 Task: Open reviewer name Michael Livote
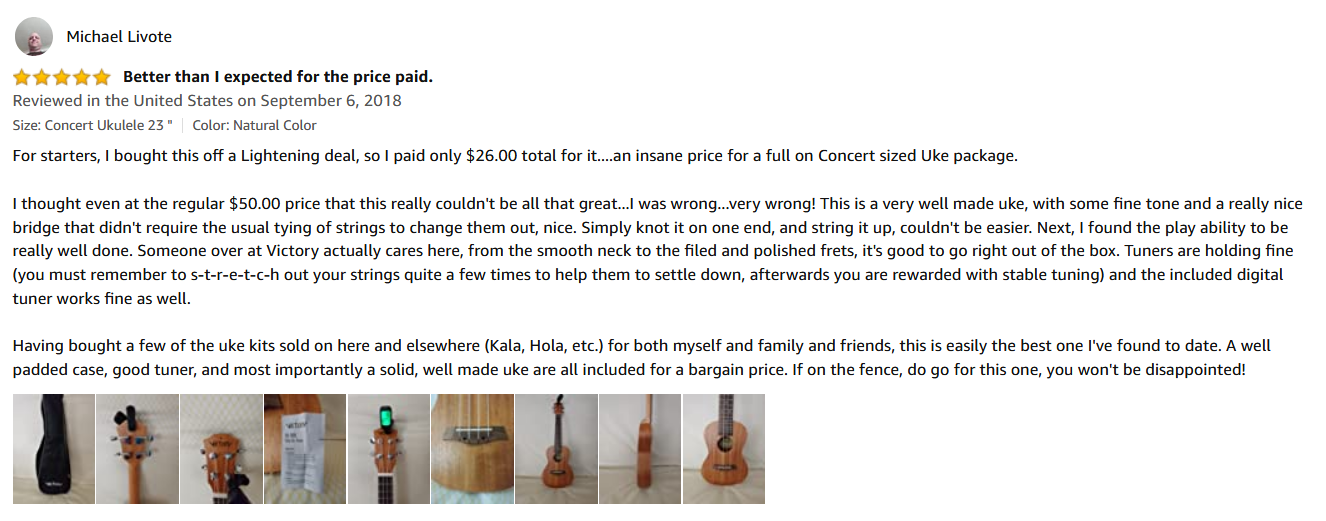point(119,37)
